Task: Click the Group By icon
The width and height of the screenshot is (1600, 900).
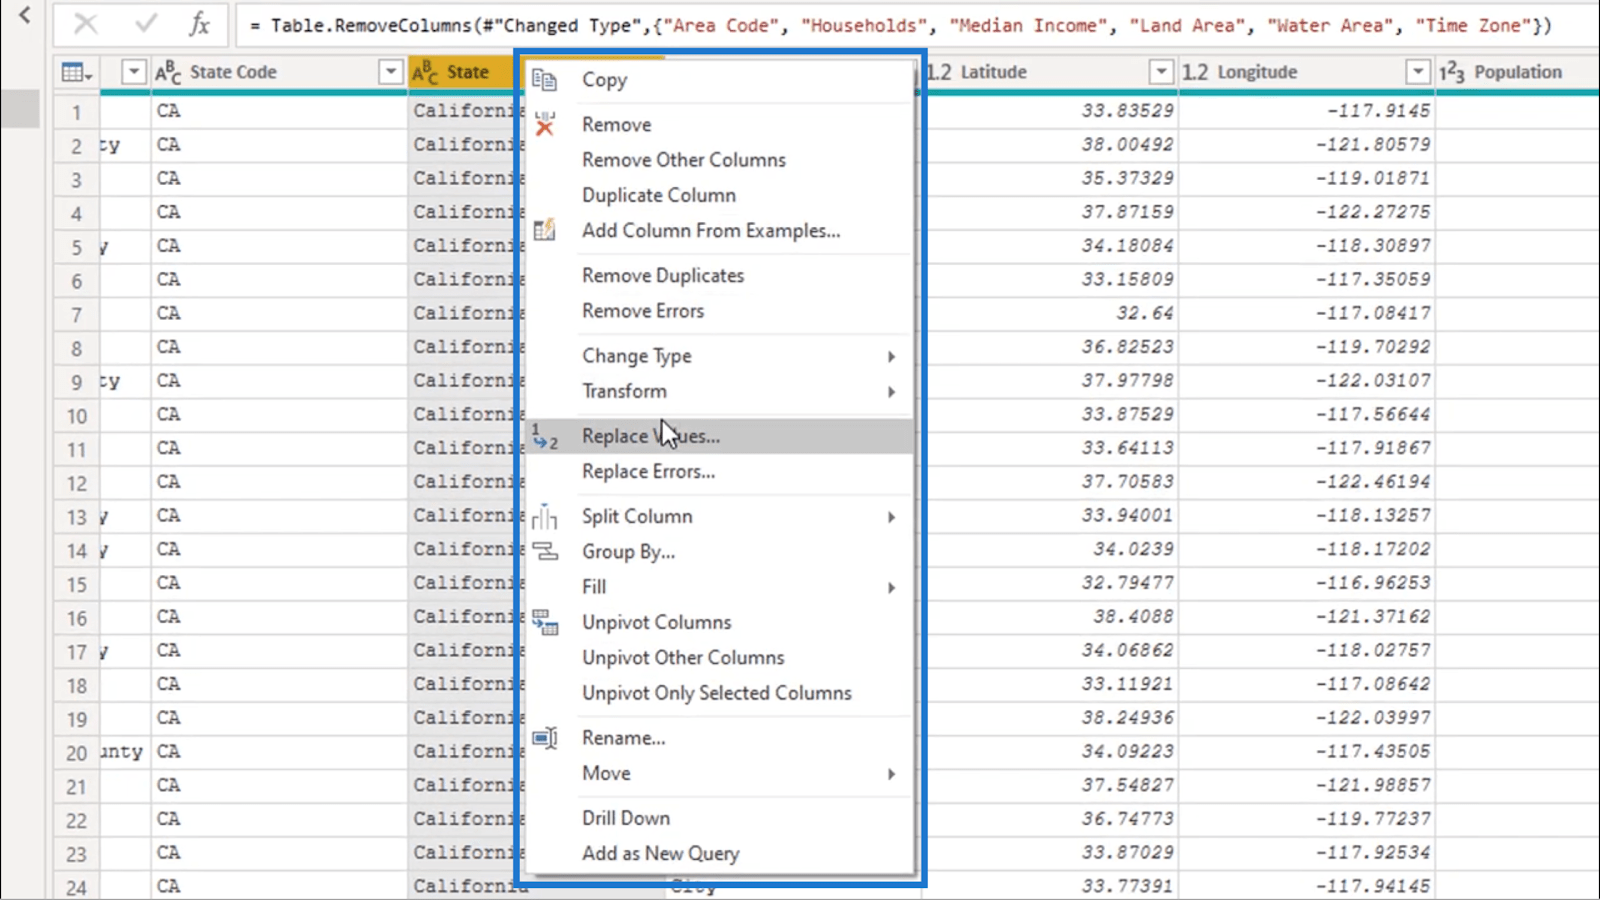Action: pyautogui.click(x=545, y=551)
